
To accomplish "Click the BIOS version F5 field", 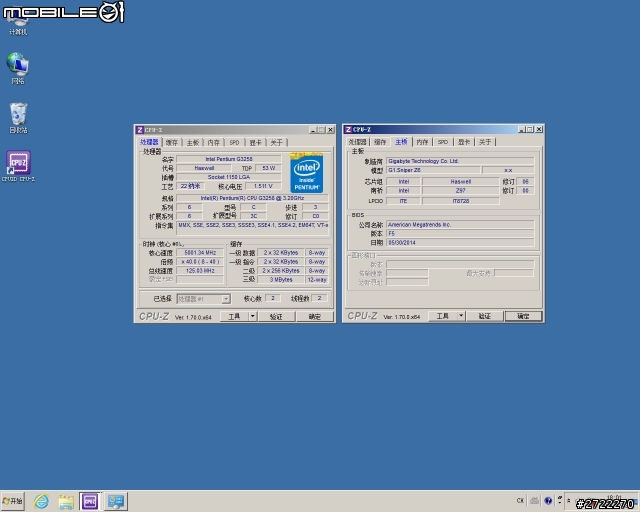I will [x=460, y=234].
